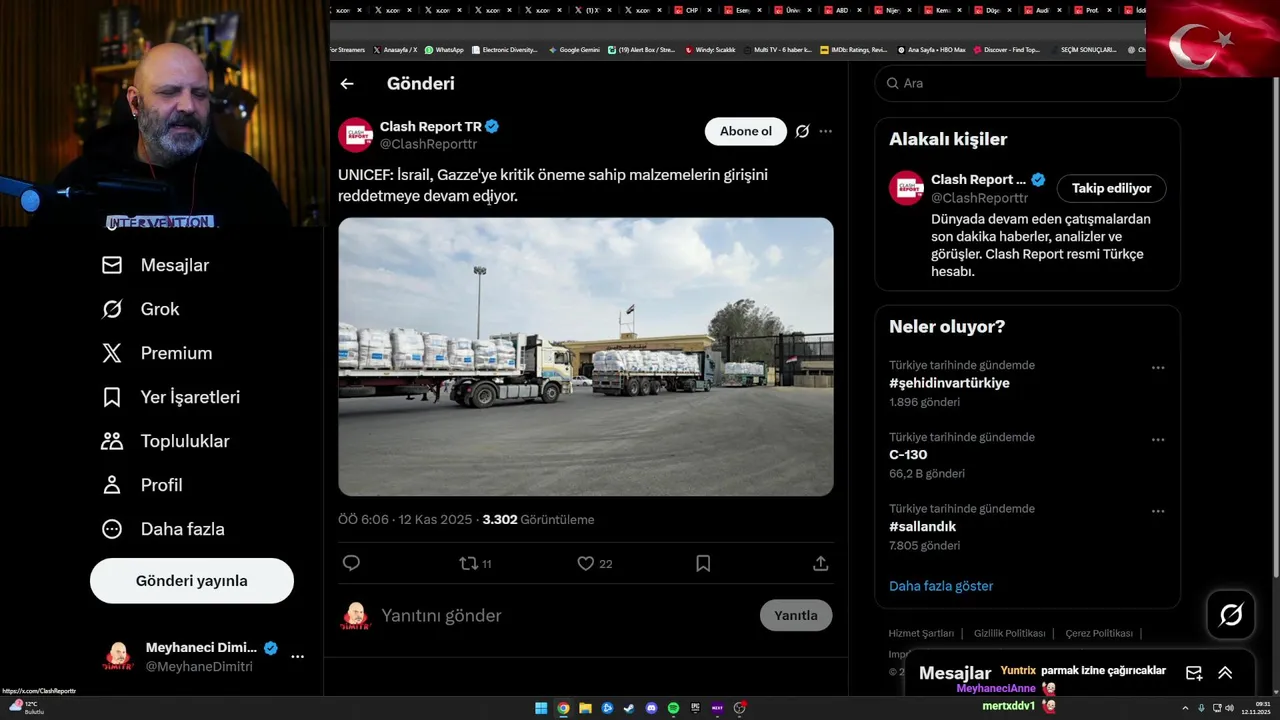Click the Gönderi yayınla button
Viewport: 1280px width, 720px height.
pyautogui.click(x=192, y=581)
